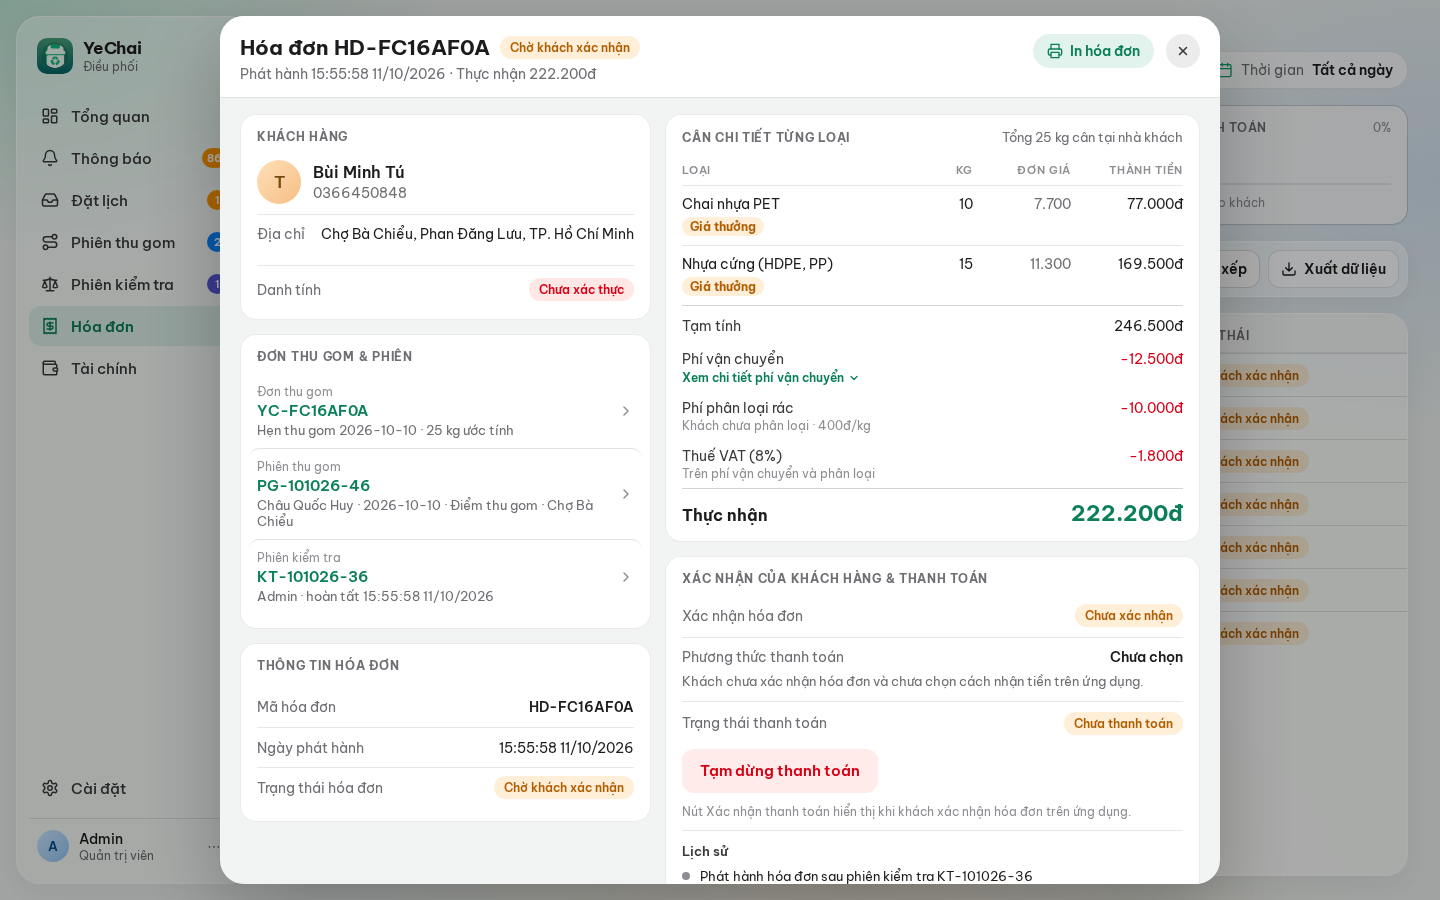The width and height of the screenshot is (1440, 900).
Task: Open Thông báo menu item
Action: (x=125, y=158)
